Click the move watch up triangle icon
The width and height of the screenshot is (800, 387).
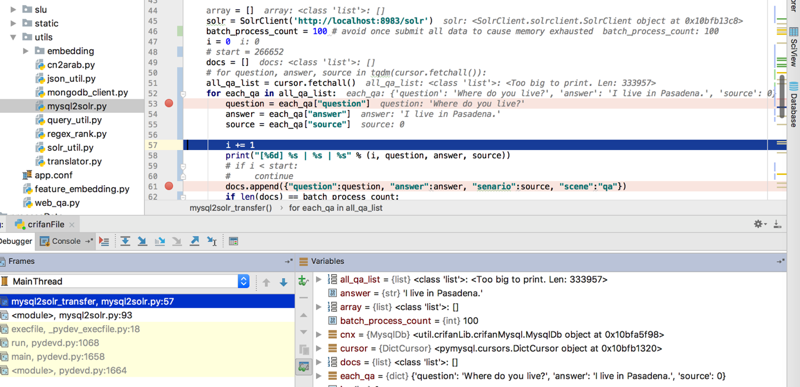(304, 315)
